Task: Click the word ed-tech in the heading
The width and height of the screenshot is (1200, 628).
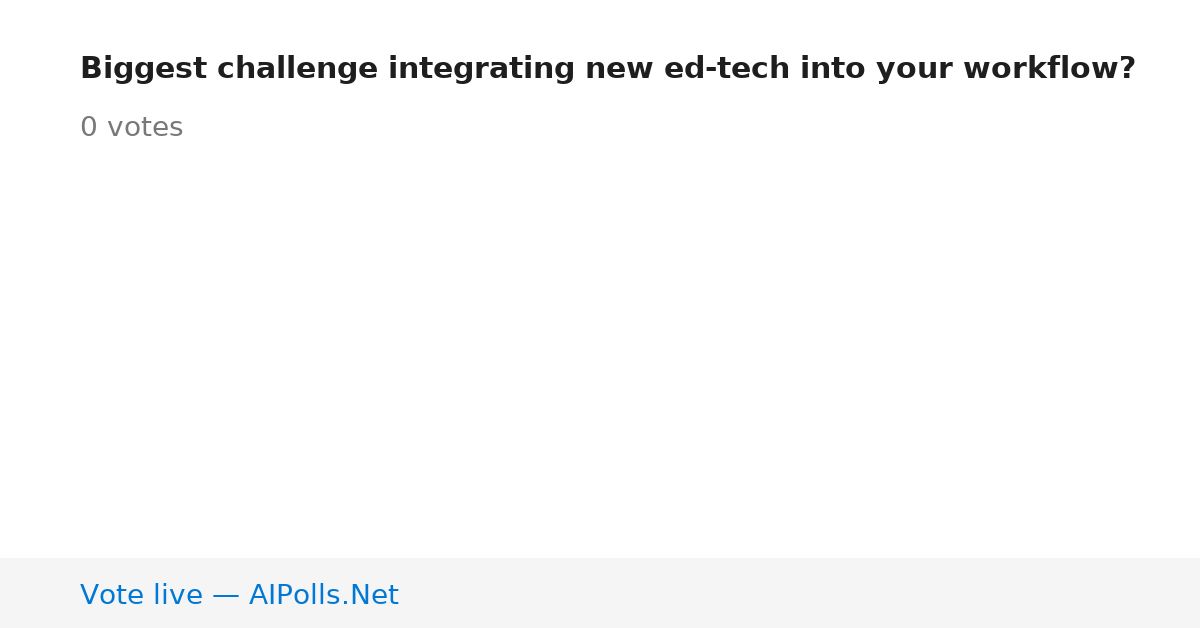Action: coord(728,69)
